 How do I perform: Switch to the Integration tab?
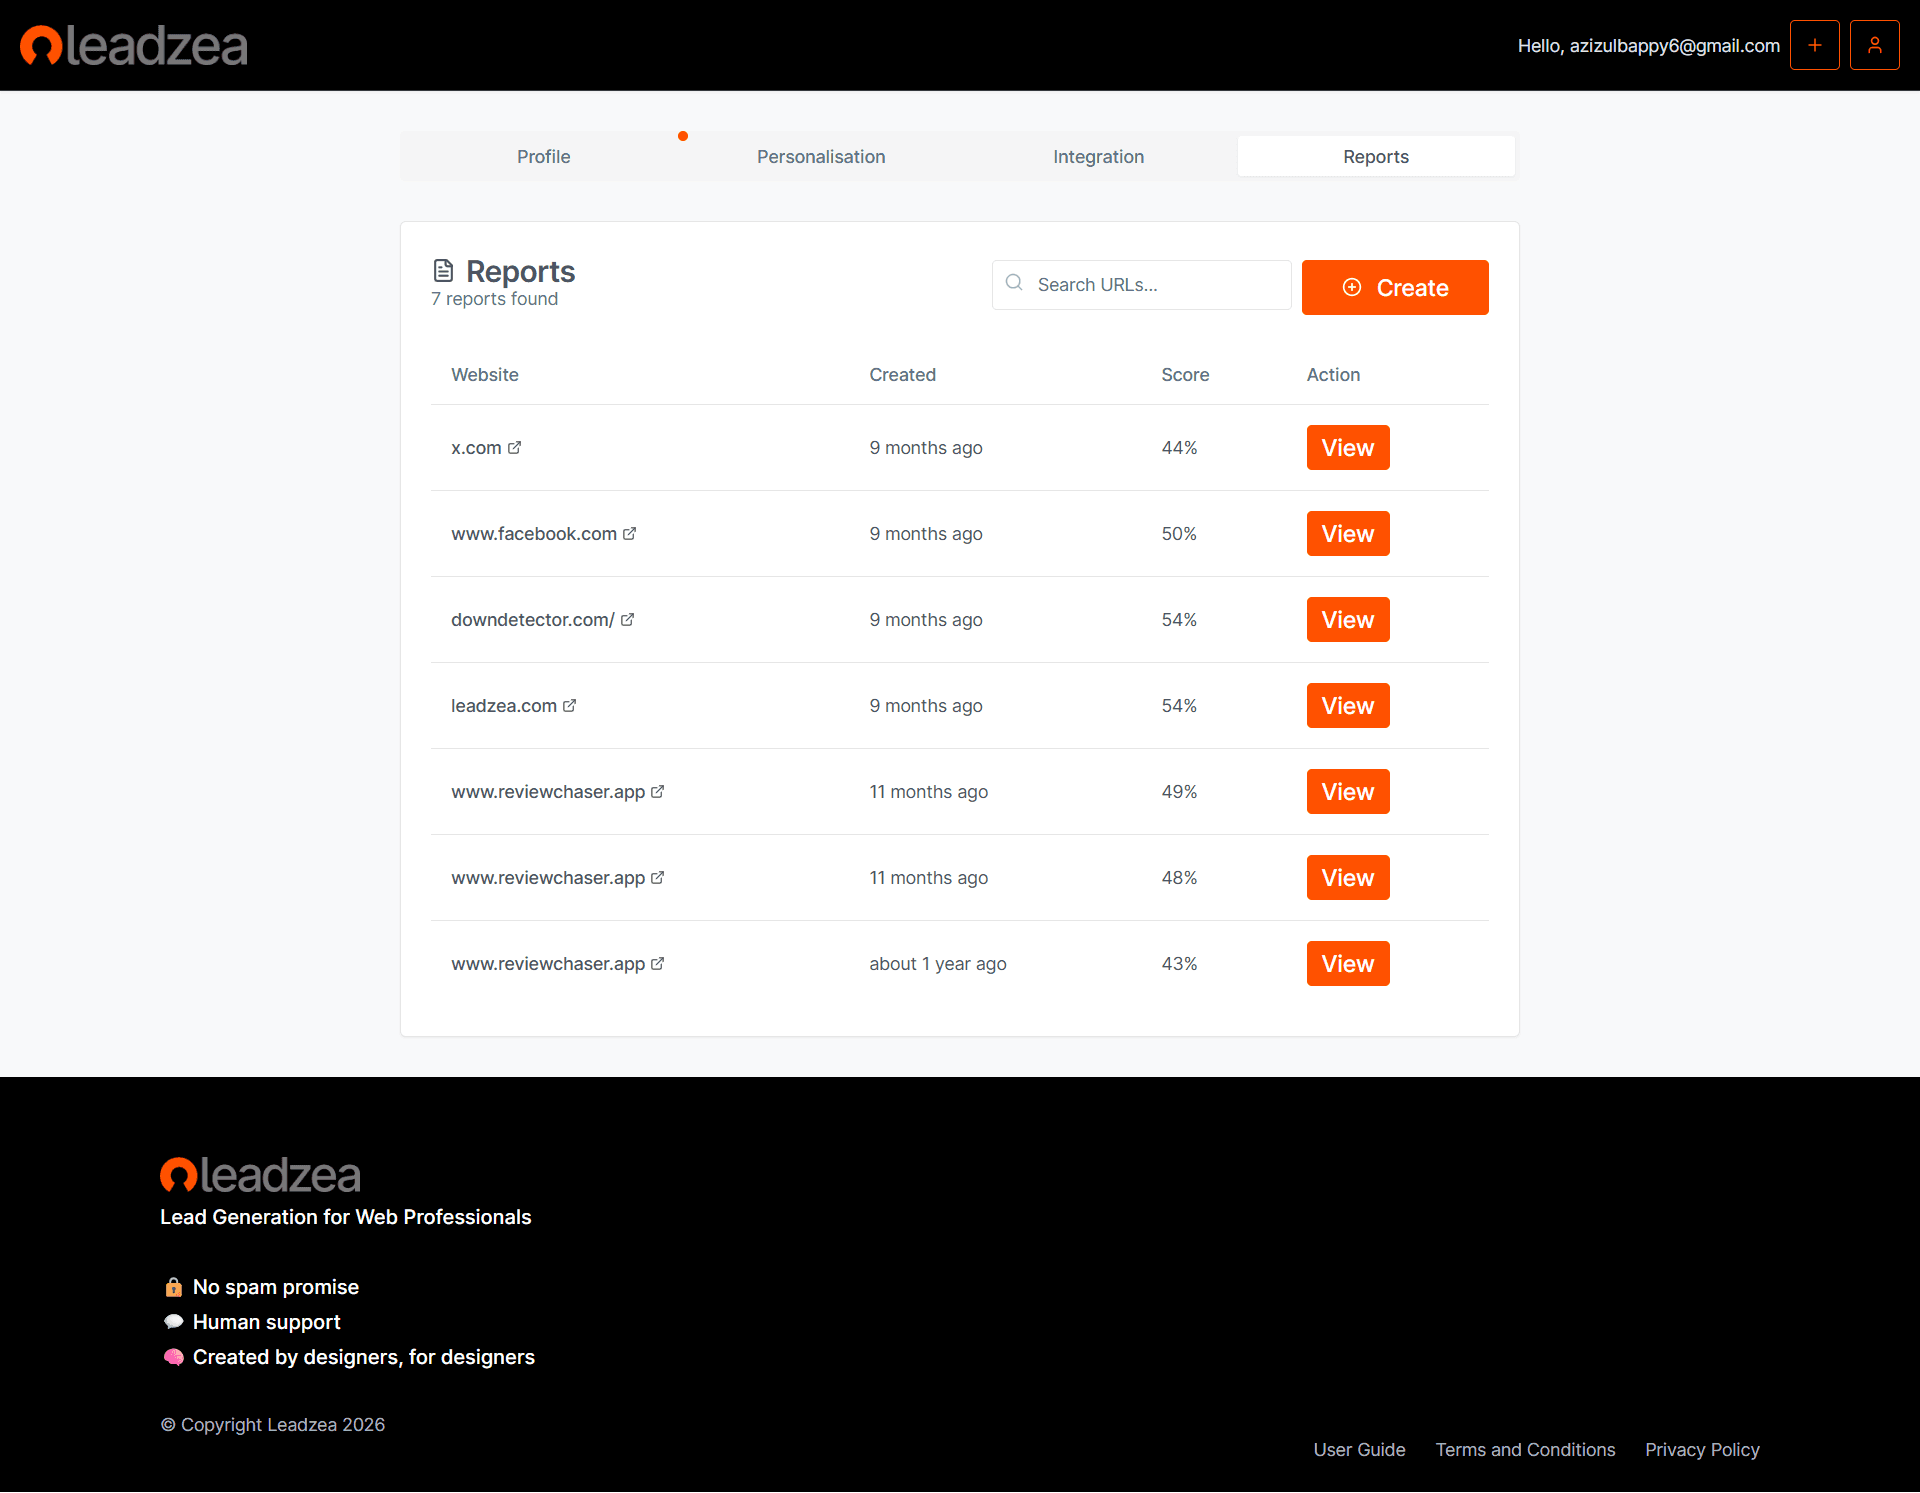1098,157
